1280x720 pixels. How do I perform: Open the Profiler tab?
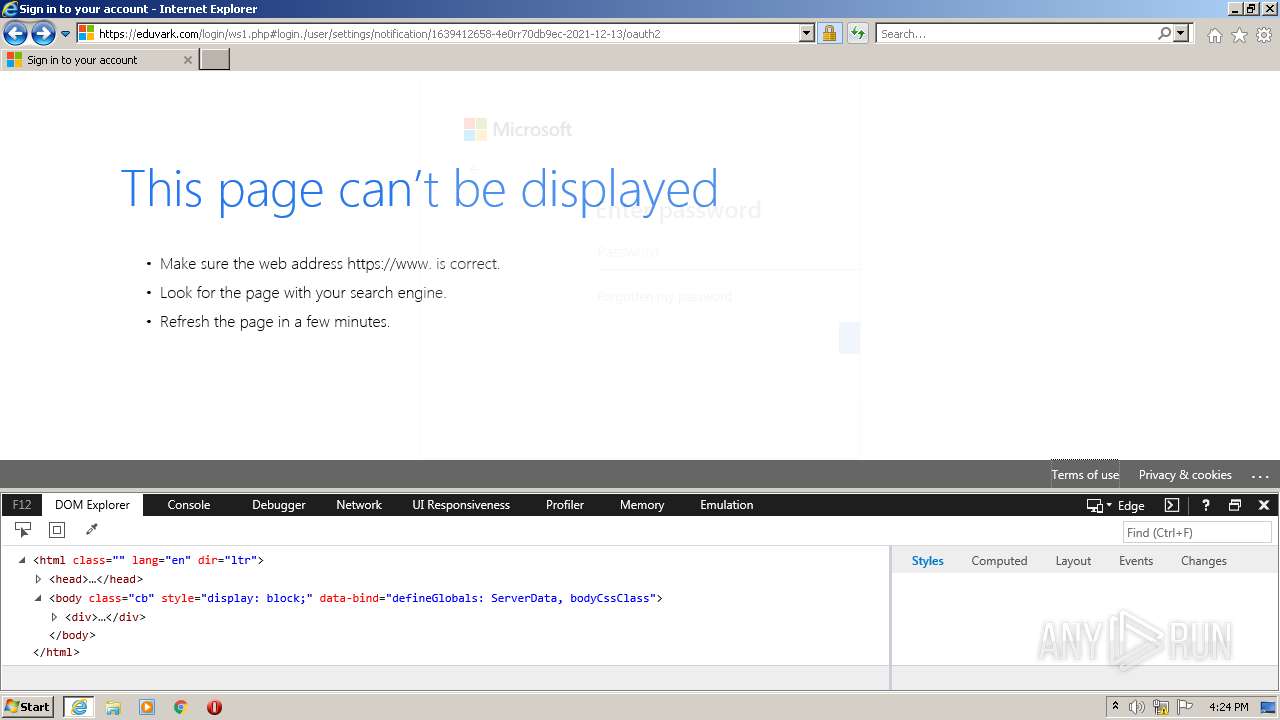tap(565, 505)
